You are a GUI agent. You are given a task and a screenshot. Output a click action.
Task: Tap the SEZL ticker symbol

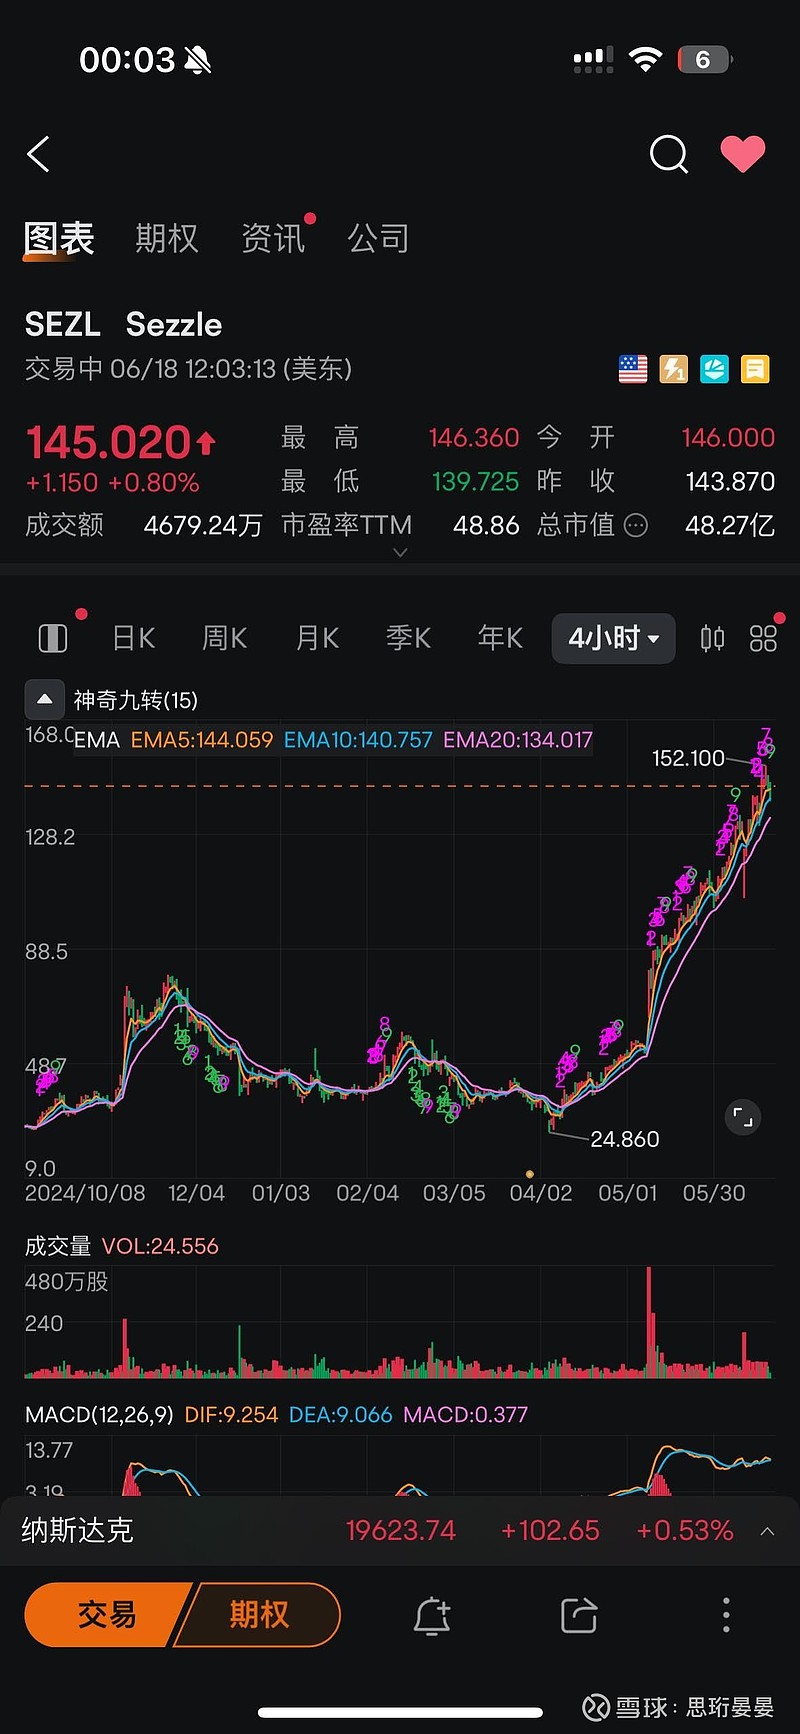(62, 325)
